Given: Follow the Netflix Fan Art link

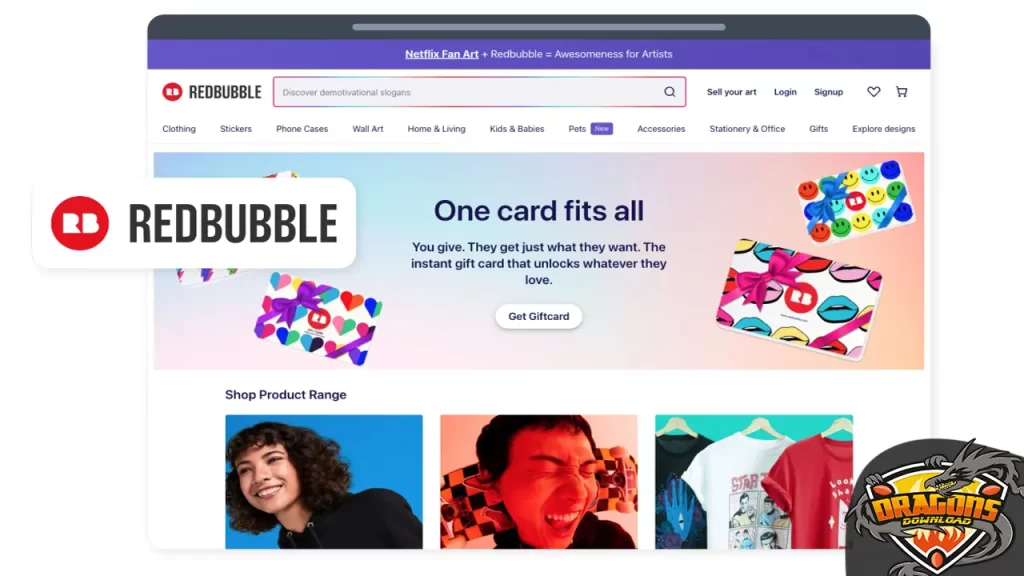Looking at the screenshot, I should point(441,54).
